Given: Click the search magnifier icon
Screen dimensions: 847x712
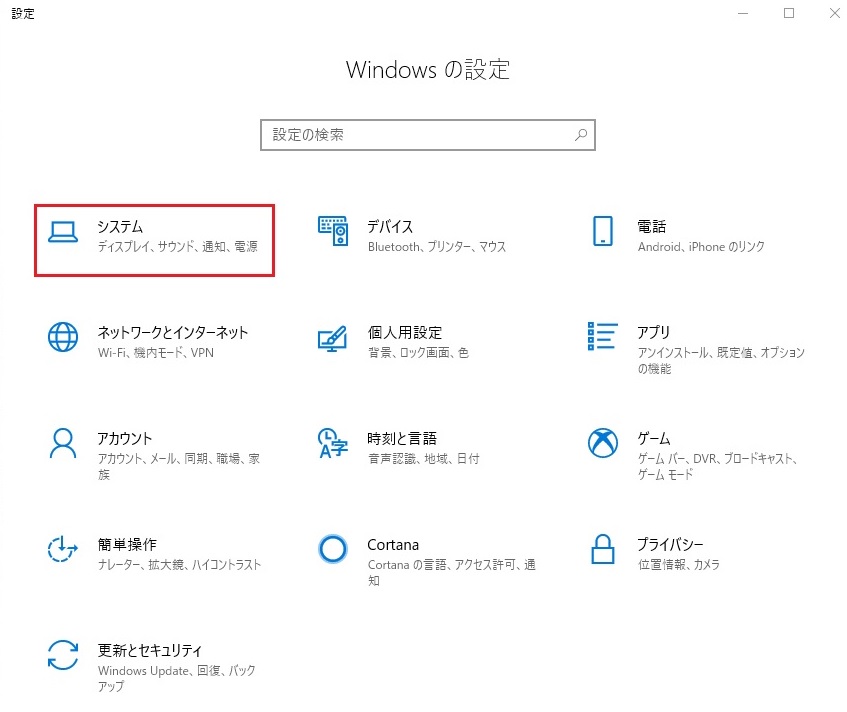Looking at the screenshot, I should tap(581, 135).
